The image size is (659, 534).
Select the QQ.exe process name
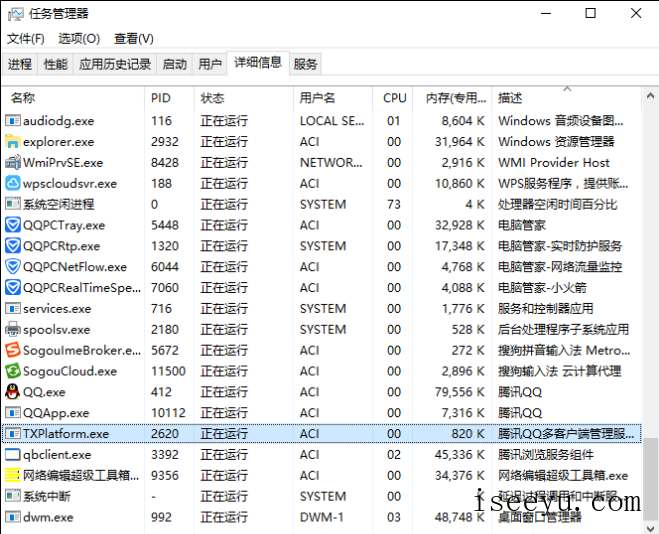click(x=44, y=392)
